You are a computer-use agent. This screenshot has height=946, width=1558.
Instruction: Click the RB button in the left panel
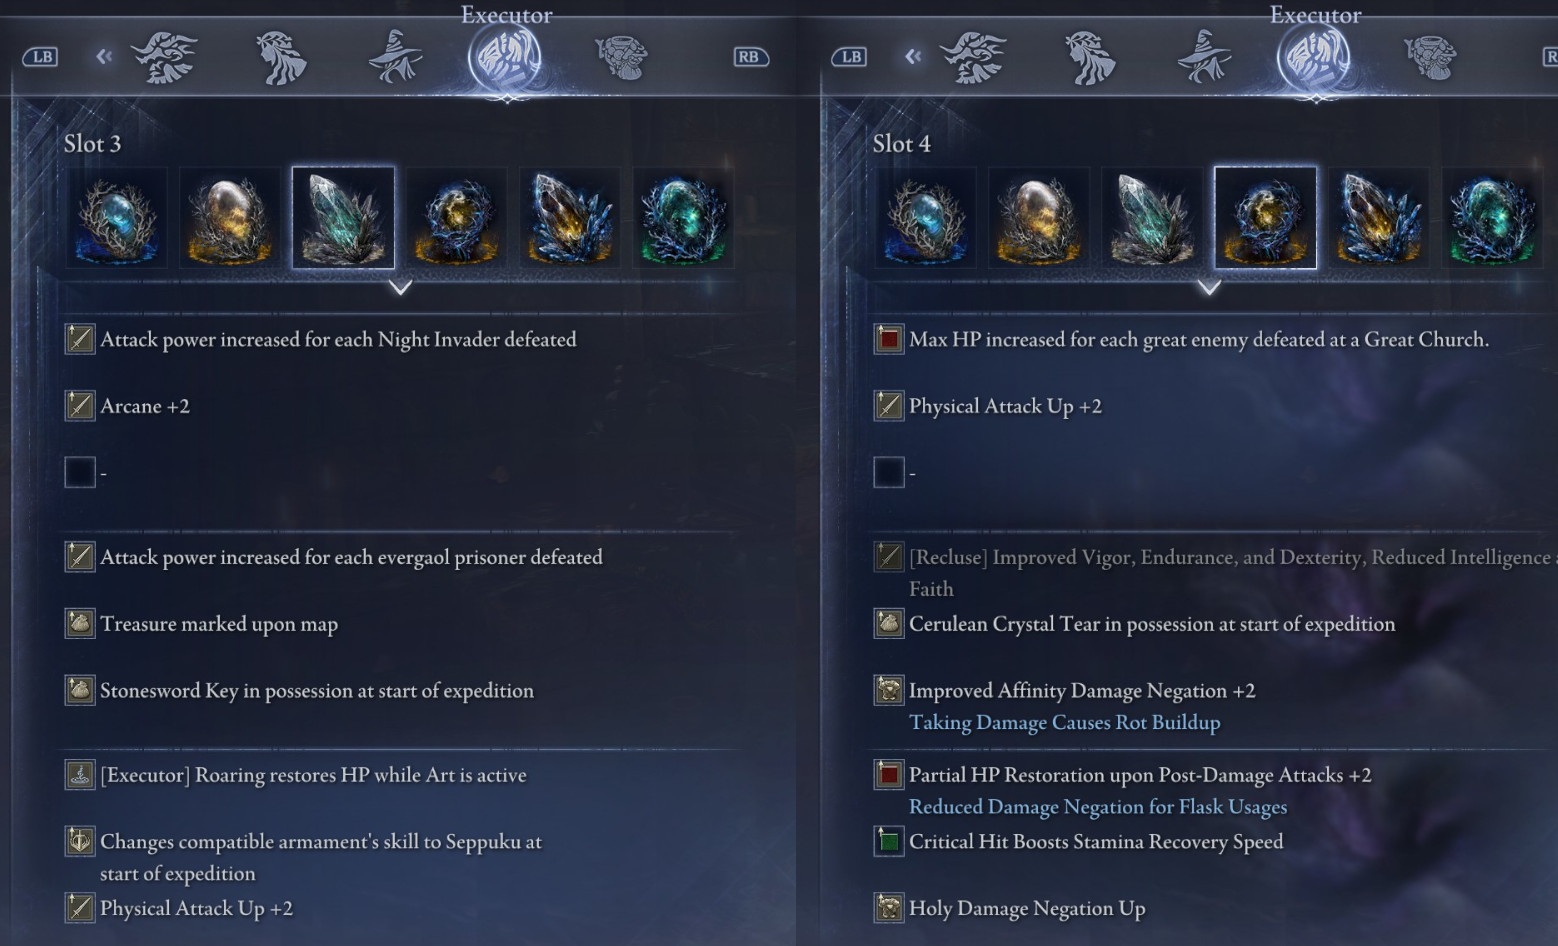click(750, 57)
